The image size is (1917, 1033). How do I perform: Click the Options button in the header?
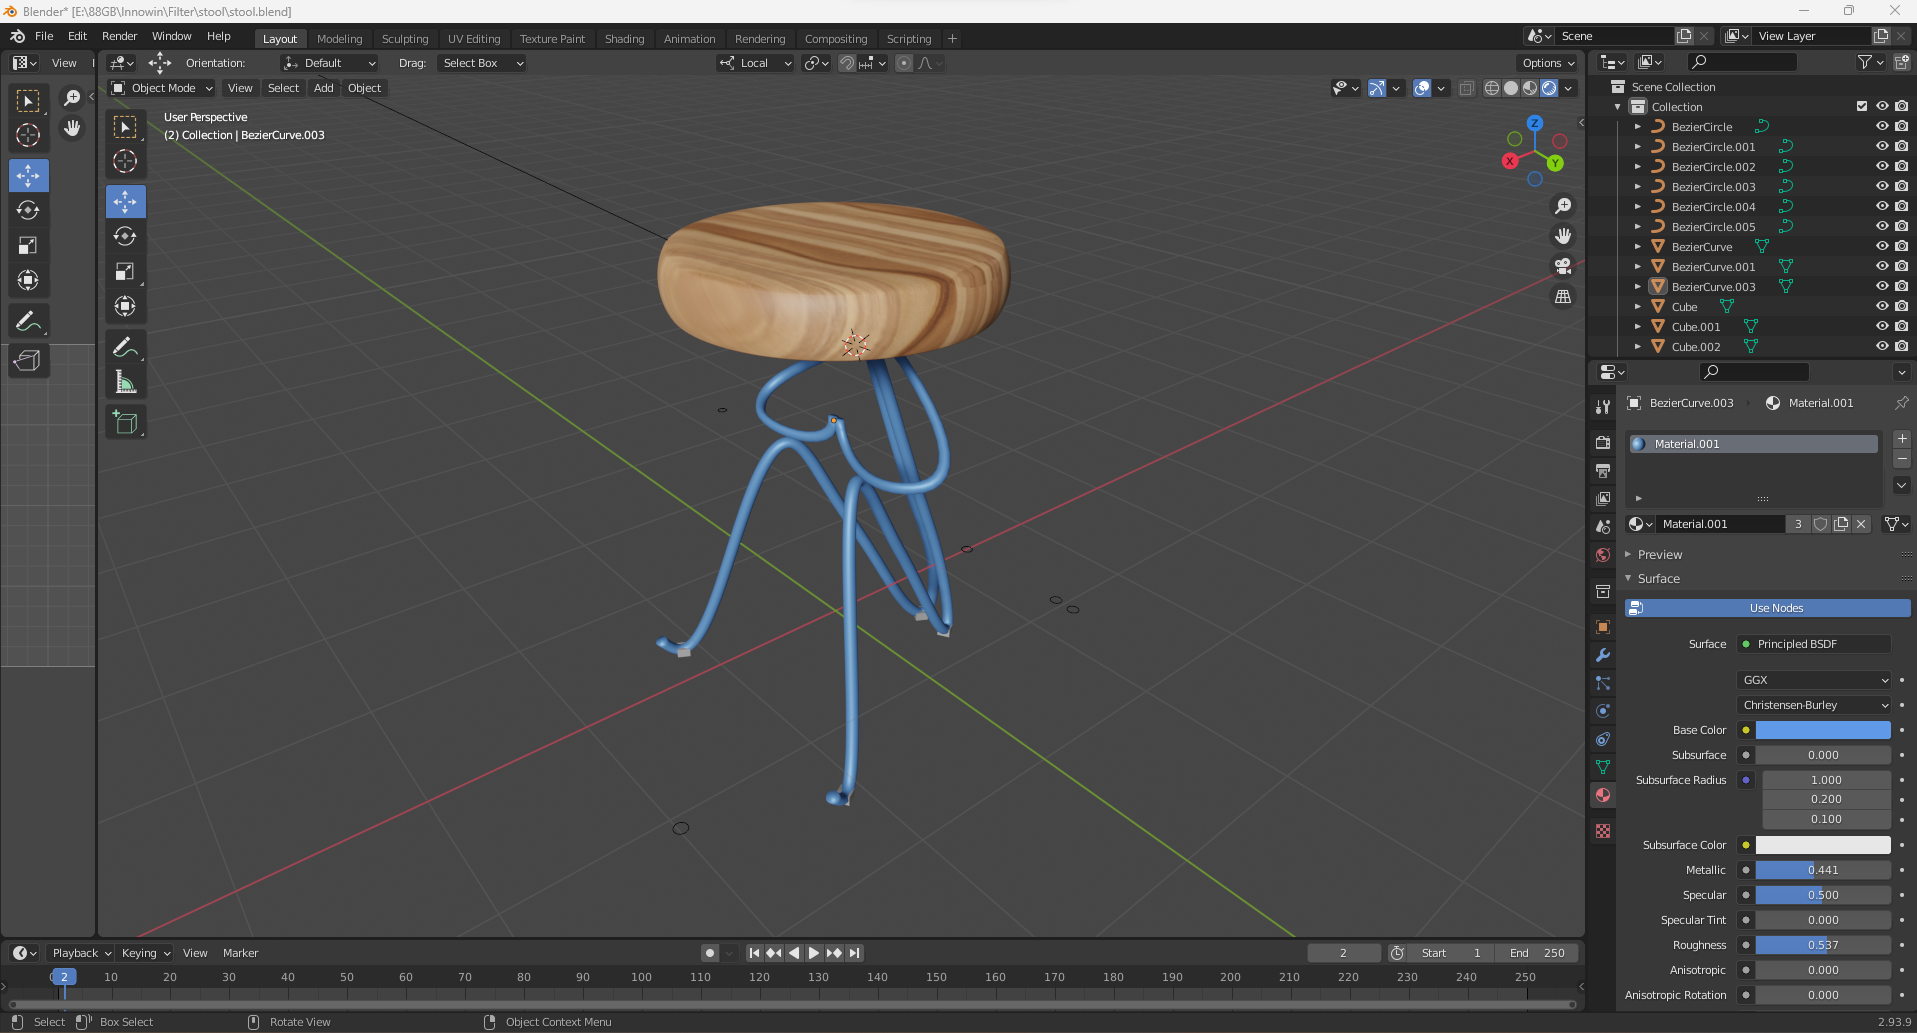tap(1547, 63)
